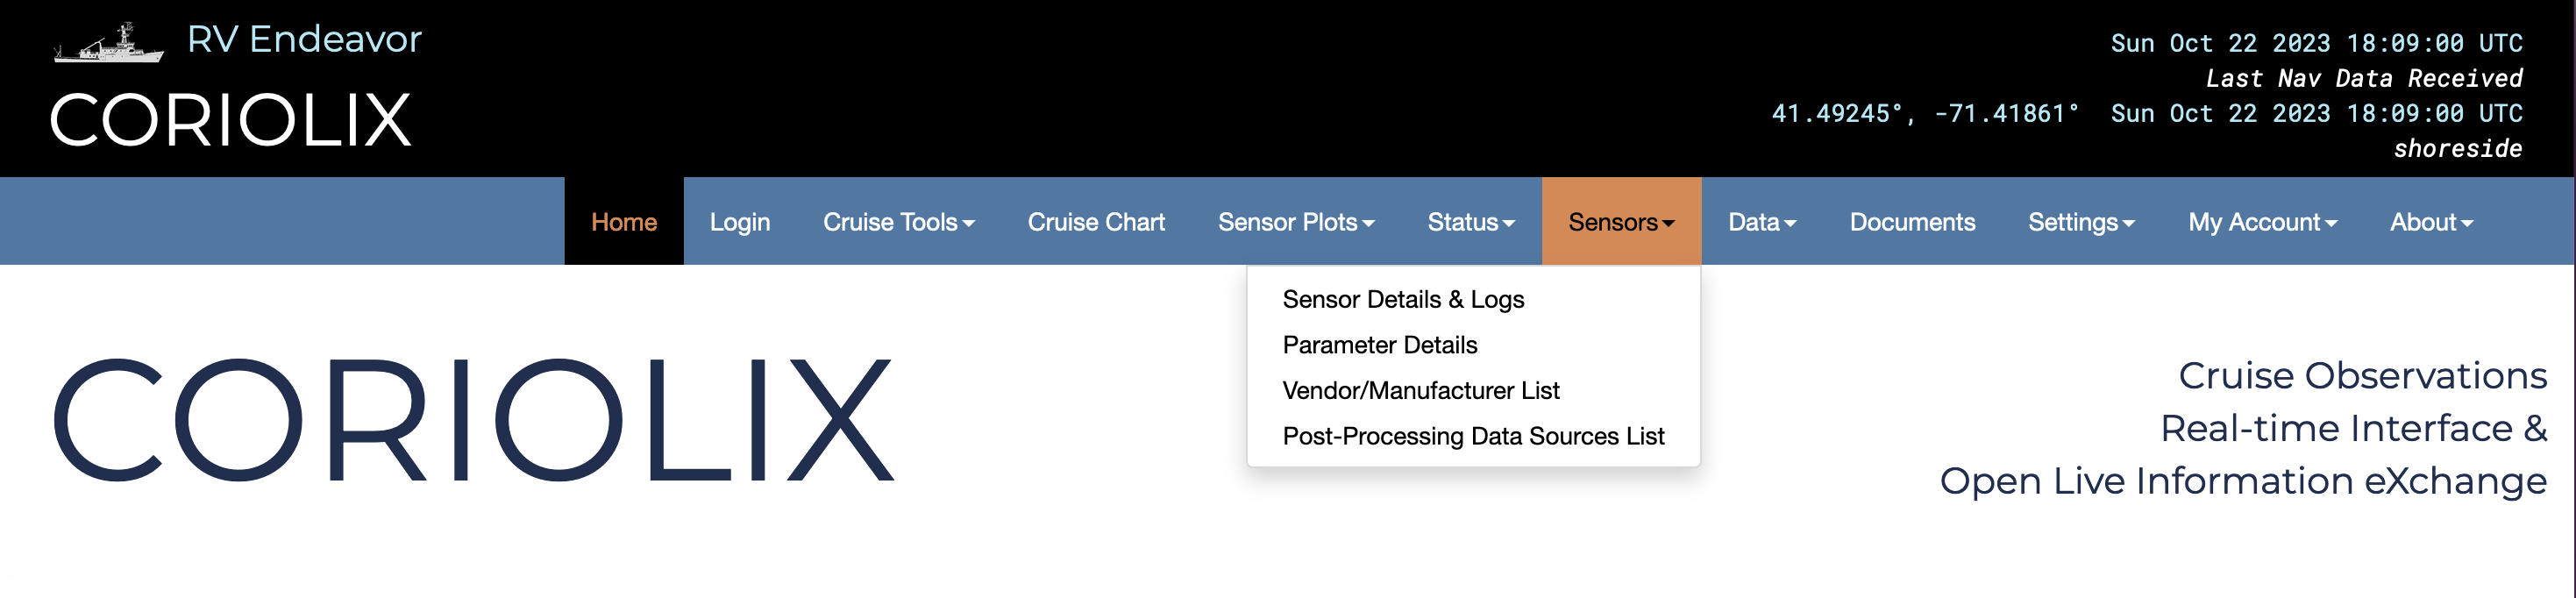Open the Settings dropdown

coord(2080,222)
